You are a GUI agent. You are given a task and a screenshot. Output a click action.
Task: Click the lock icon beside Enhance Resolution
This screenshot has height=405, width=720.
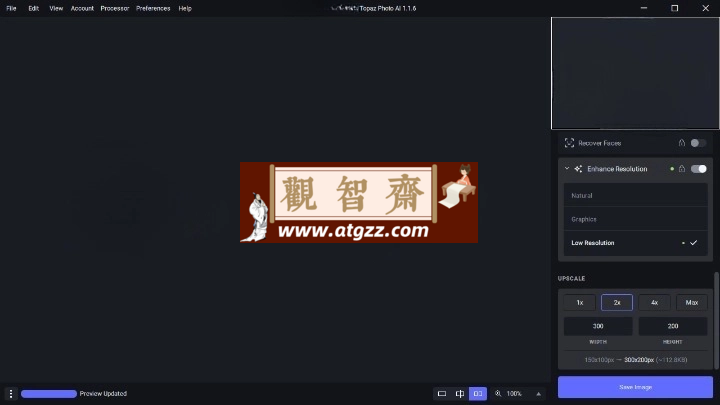click(682, 169)
